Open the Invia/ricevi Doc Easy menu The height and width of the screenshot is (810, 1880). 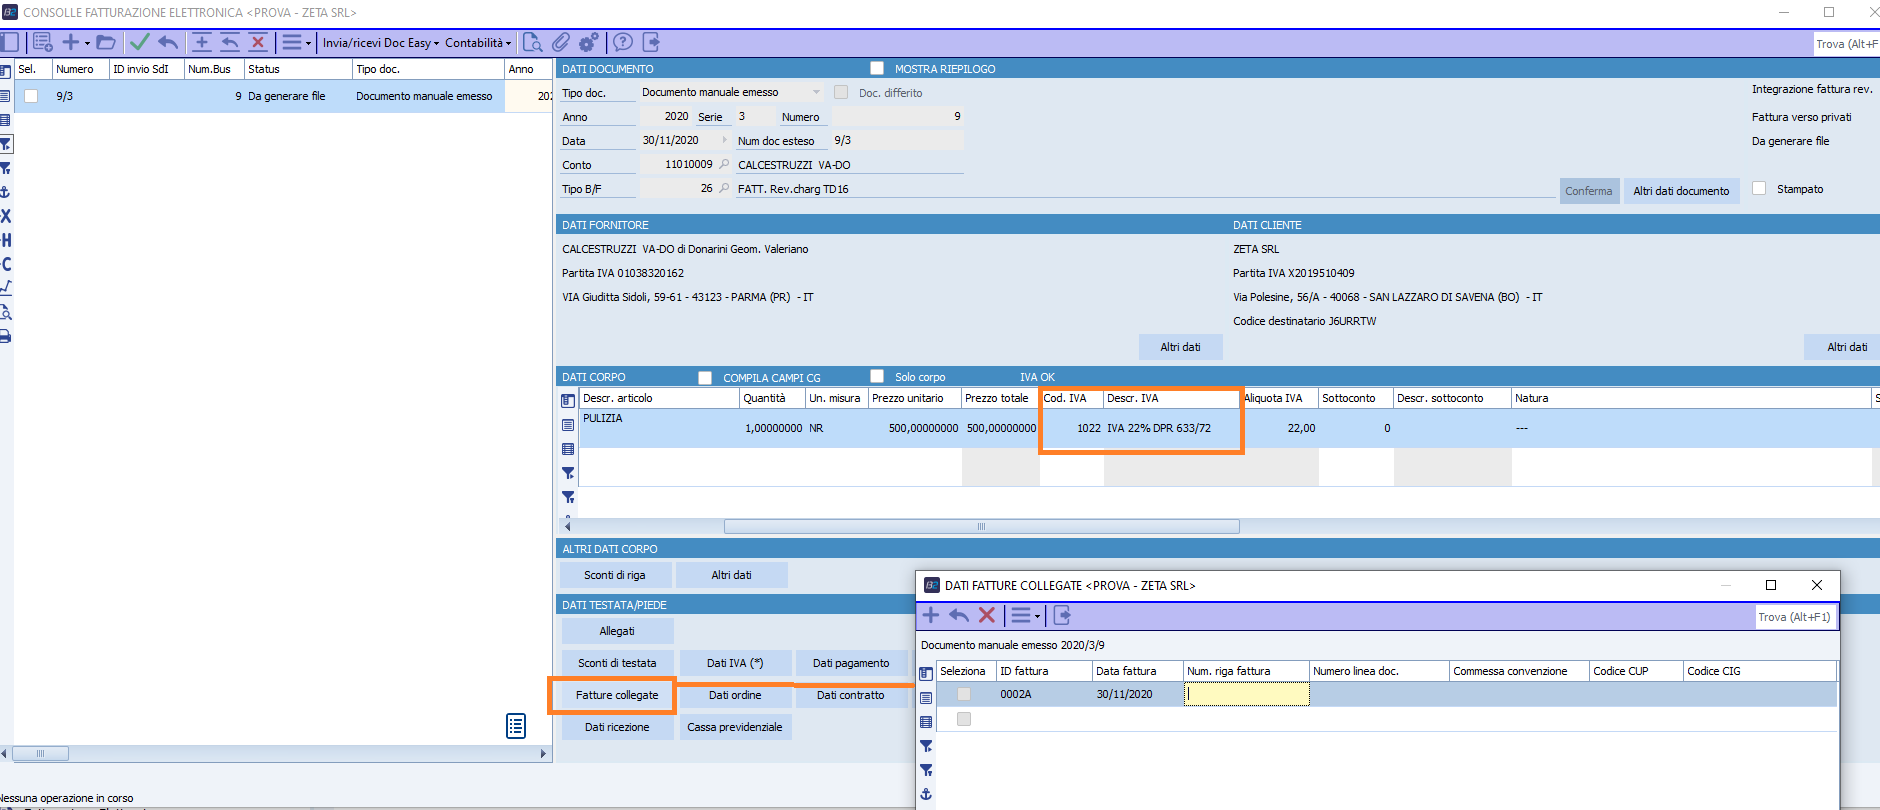(x=380, y=43)
